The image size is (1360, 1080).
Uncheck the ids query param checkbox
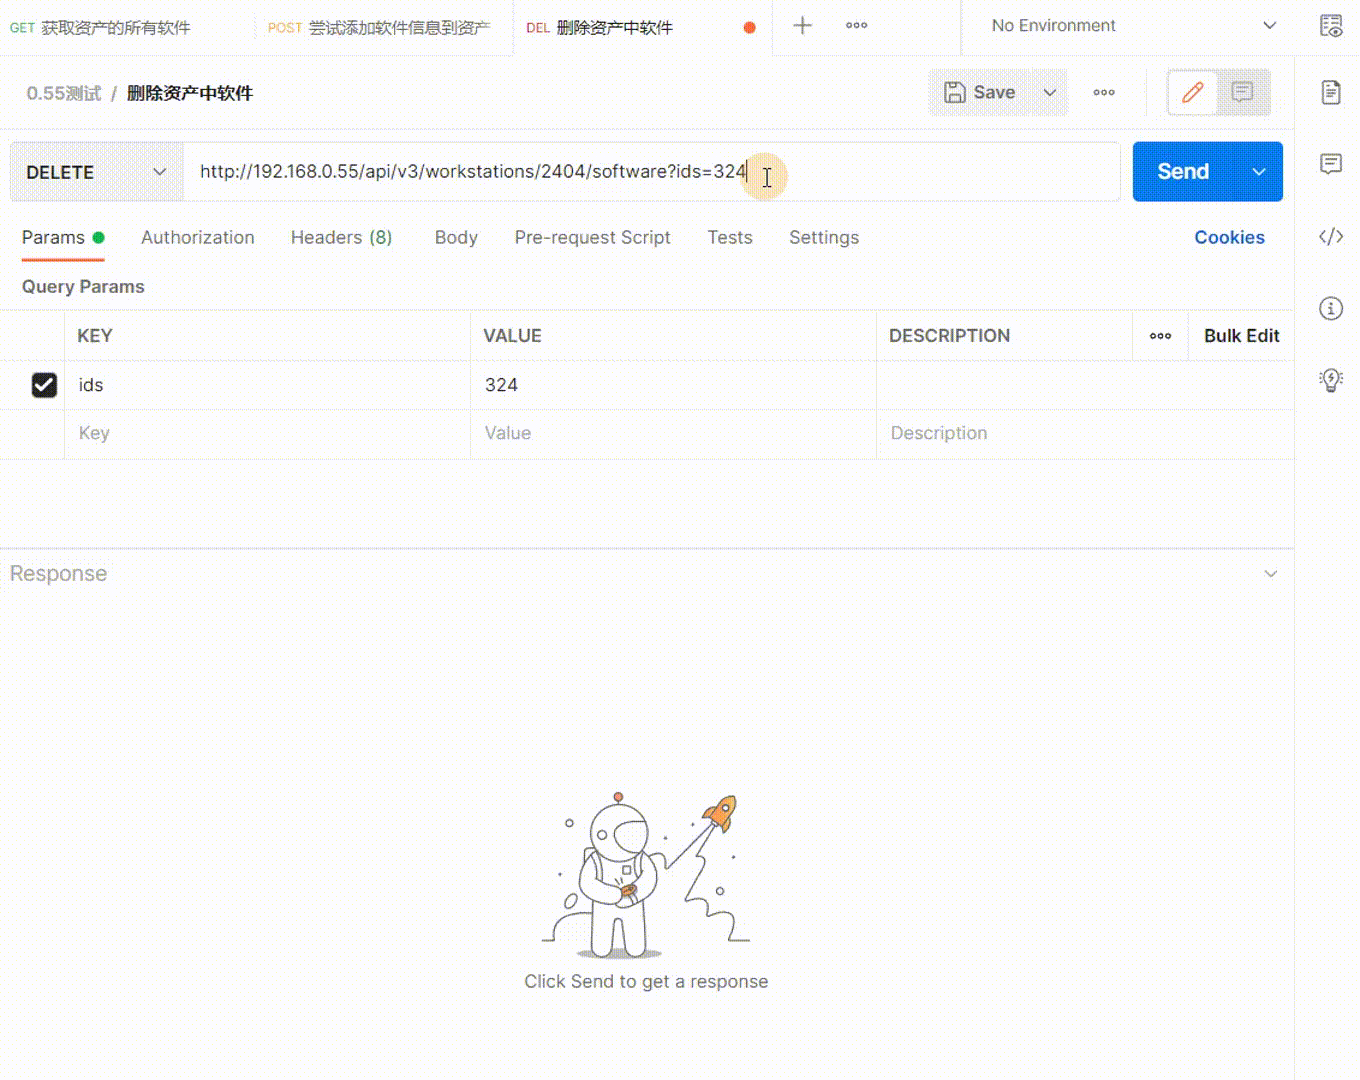pyautogui.click(x=44, y=385)
